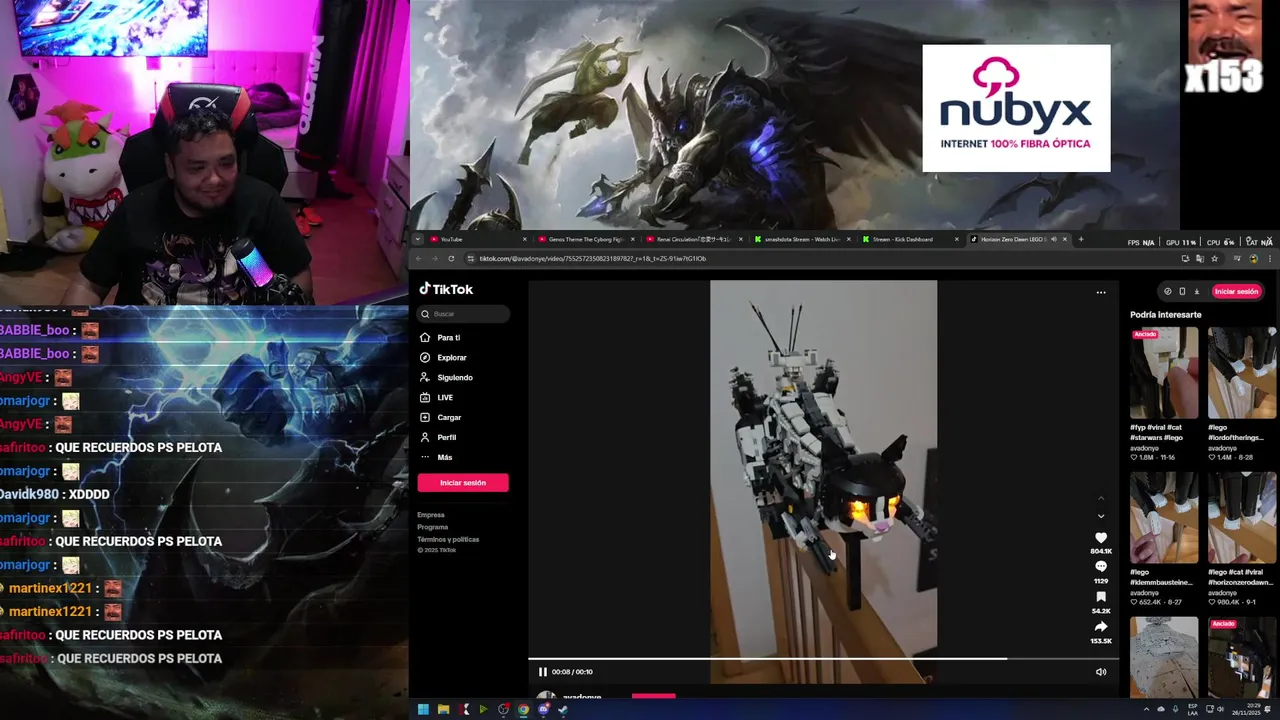Viewport: 1280px width, 720px height.
Task: Open avadonye author name under first thumbnail
Action: click(x=1144, y=448)
